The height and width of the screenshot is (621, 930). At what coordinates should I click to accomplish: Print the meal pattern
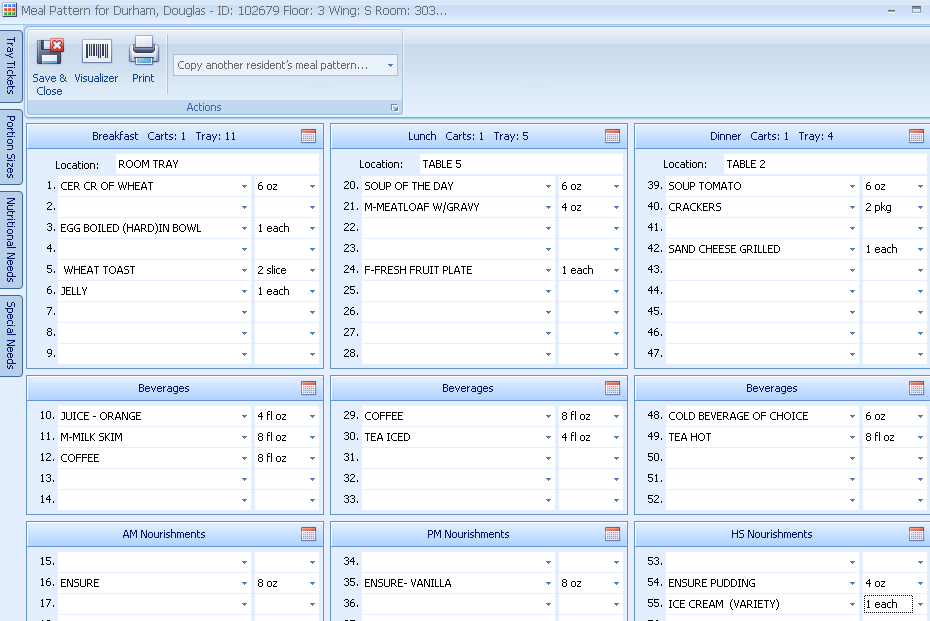(x=143, y=60)
